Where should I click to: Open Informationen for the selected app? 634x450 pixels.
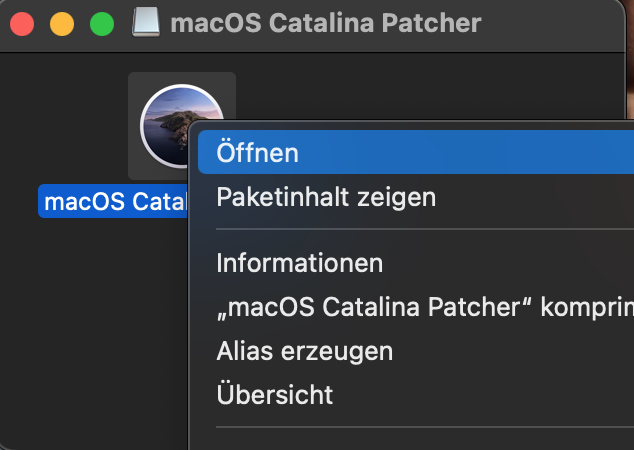(300, 263)
